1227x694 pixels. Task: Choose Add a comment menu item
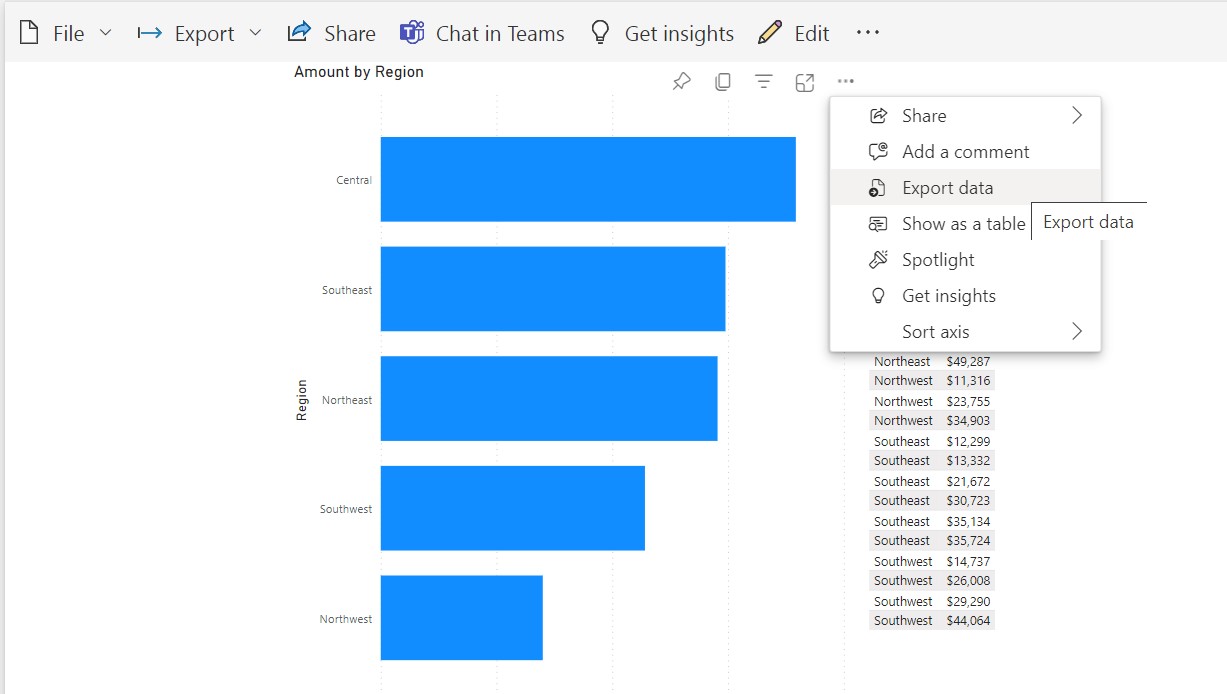(965, 152)
